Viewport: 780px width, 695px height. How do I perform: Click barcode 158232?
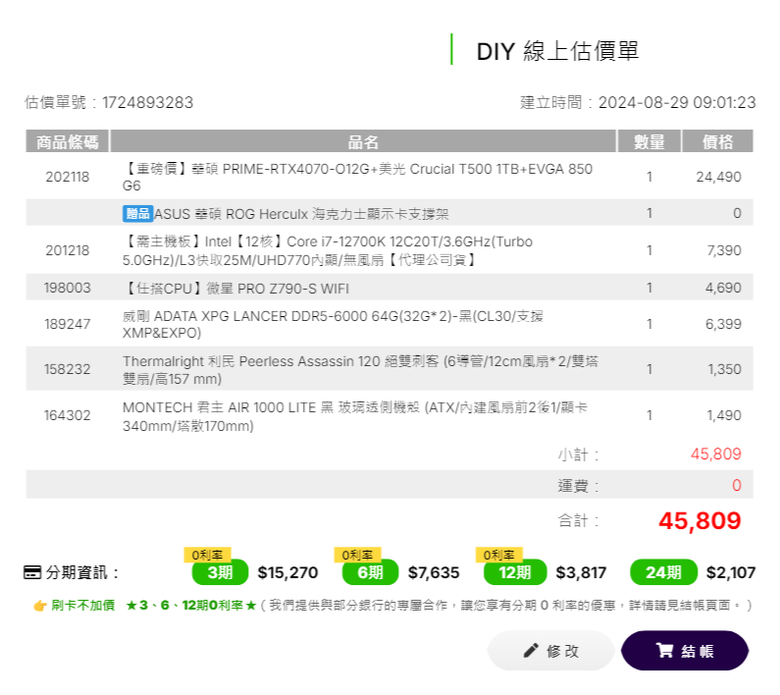pos(67,370)
